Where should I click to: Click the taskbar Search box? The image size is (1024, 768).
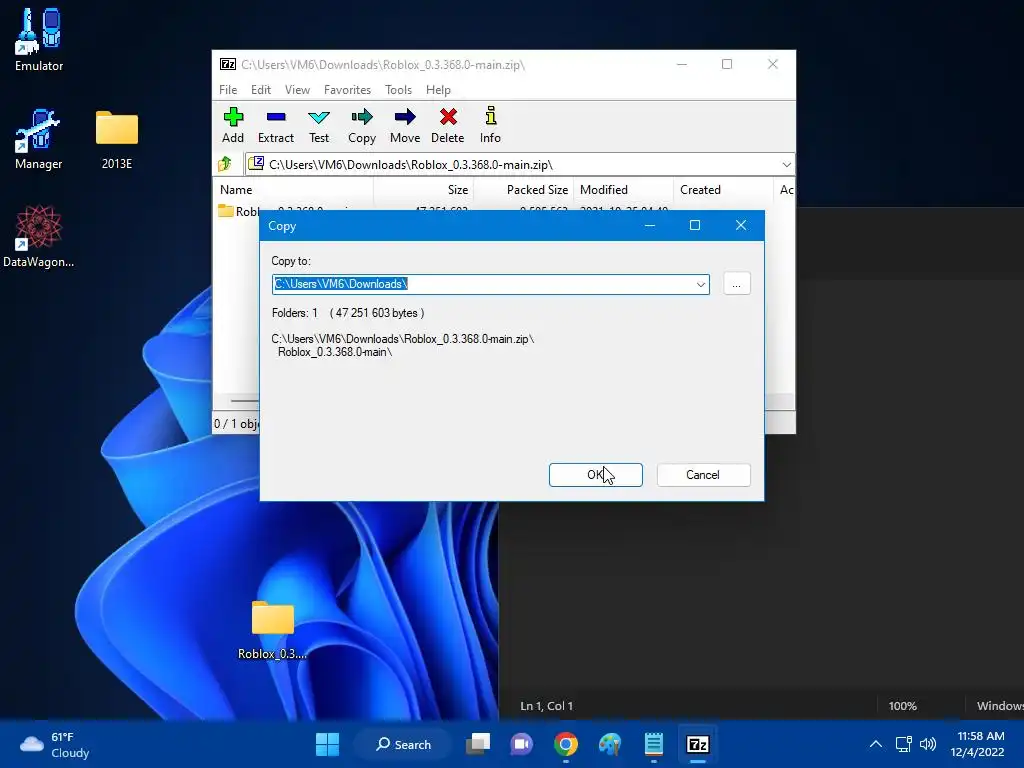click(404, 744)
